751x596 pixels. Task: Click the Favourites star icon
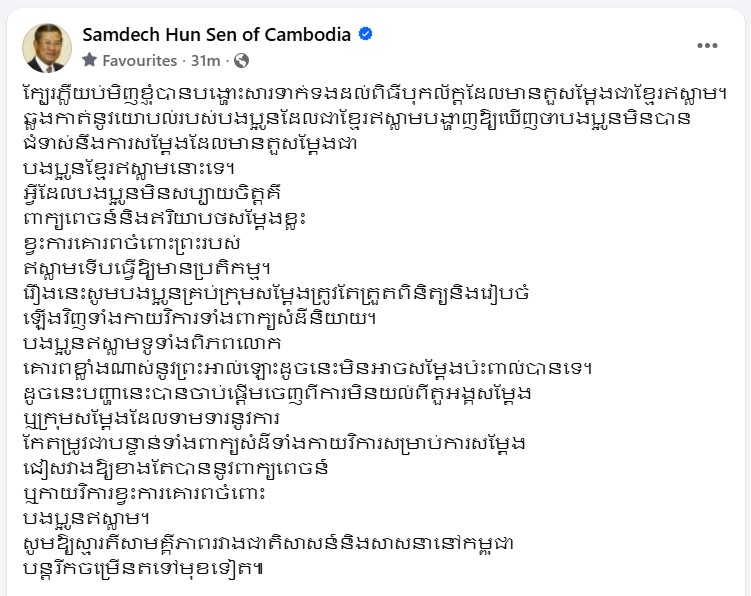pos(90,61)
